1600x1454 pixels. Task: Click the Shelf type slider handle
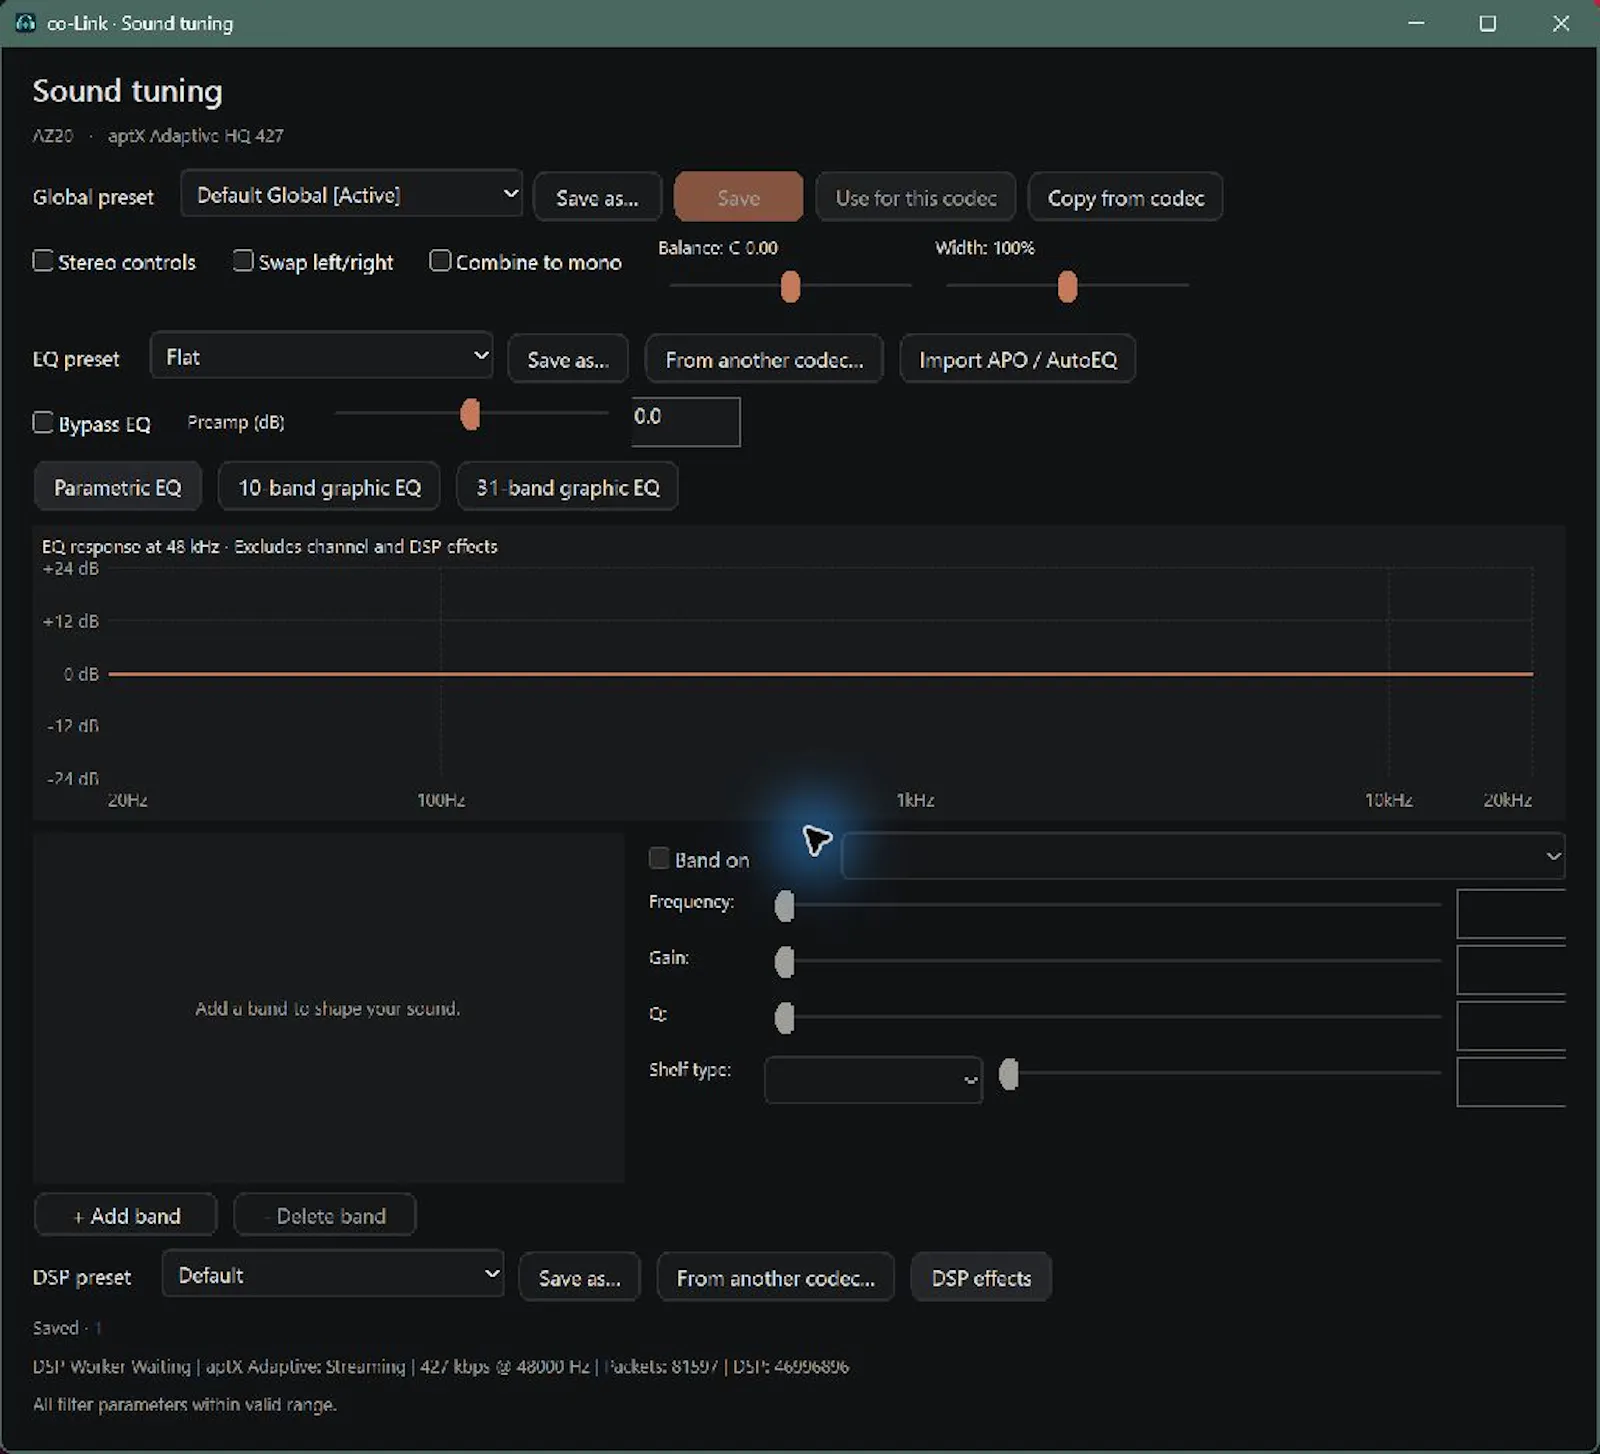pos(1009,1074)
